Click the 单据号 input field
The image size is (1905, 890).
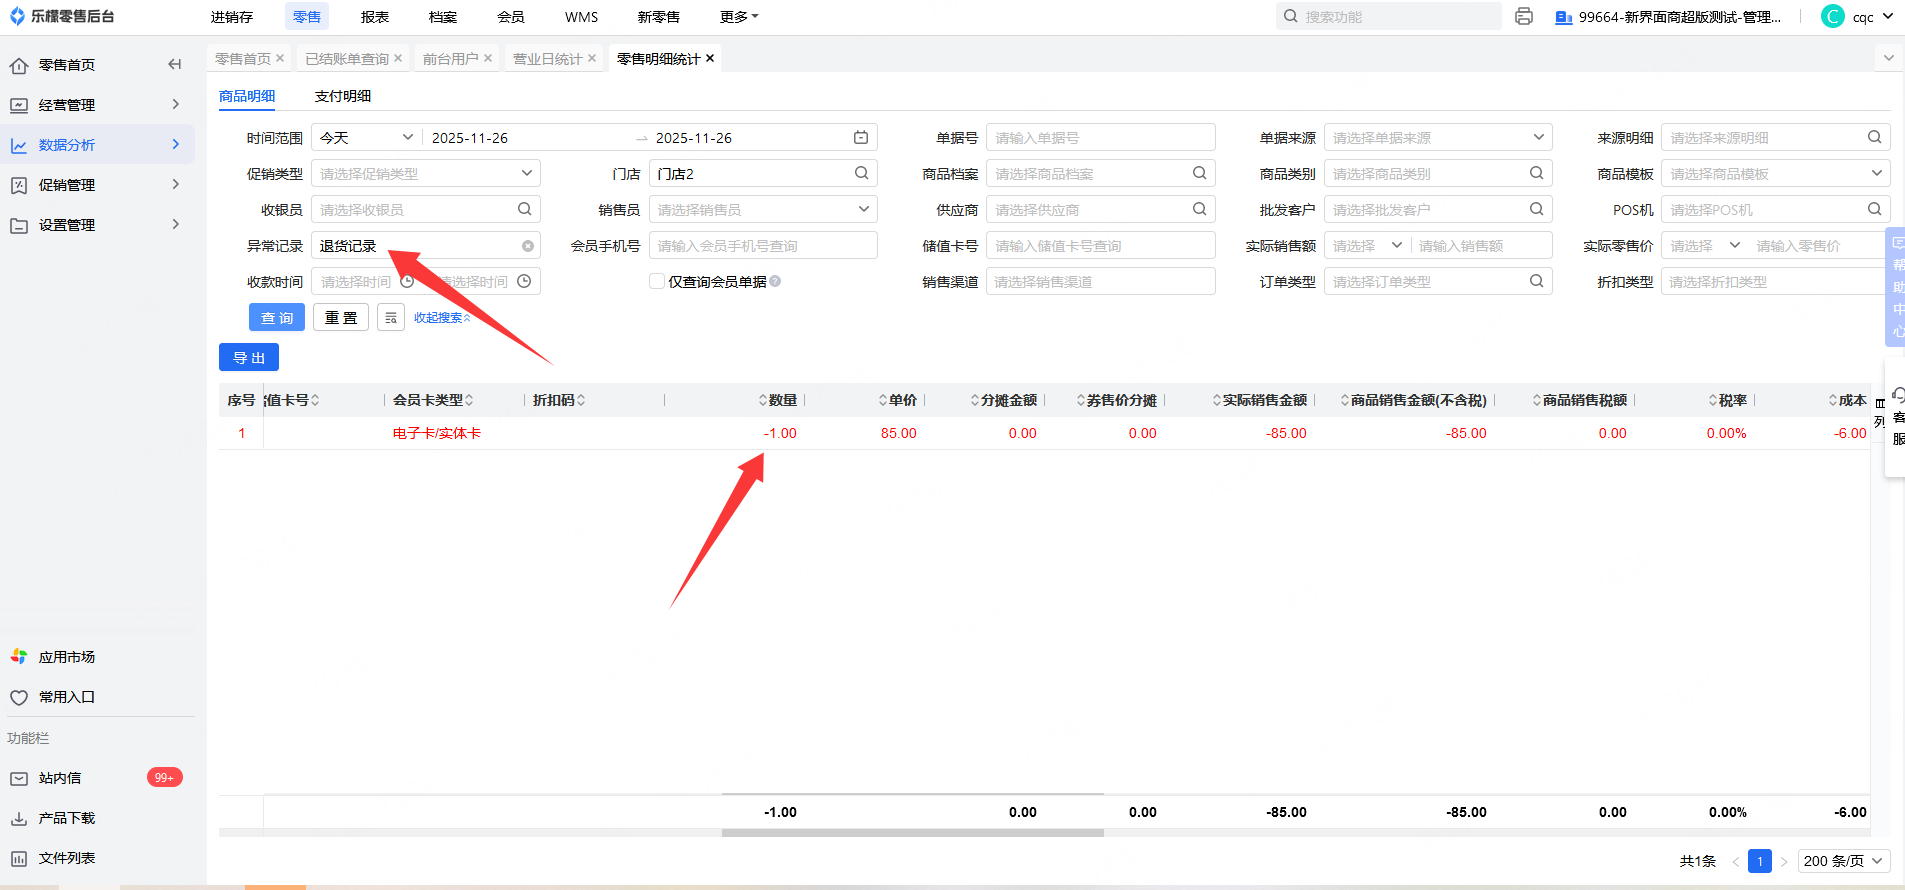click(1101, 137)
